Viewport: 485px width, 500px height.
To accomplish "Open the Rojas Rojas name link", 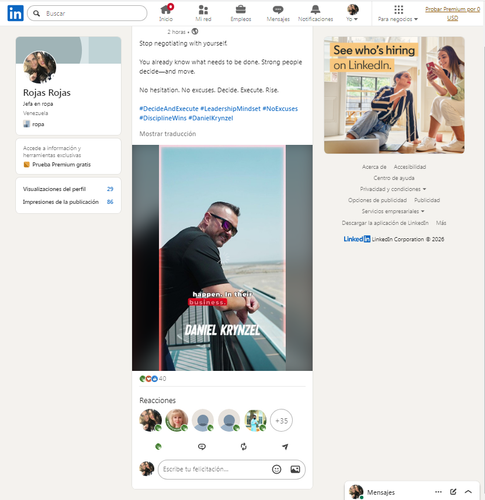I will click(x=47, y=93).
